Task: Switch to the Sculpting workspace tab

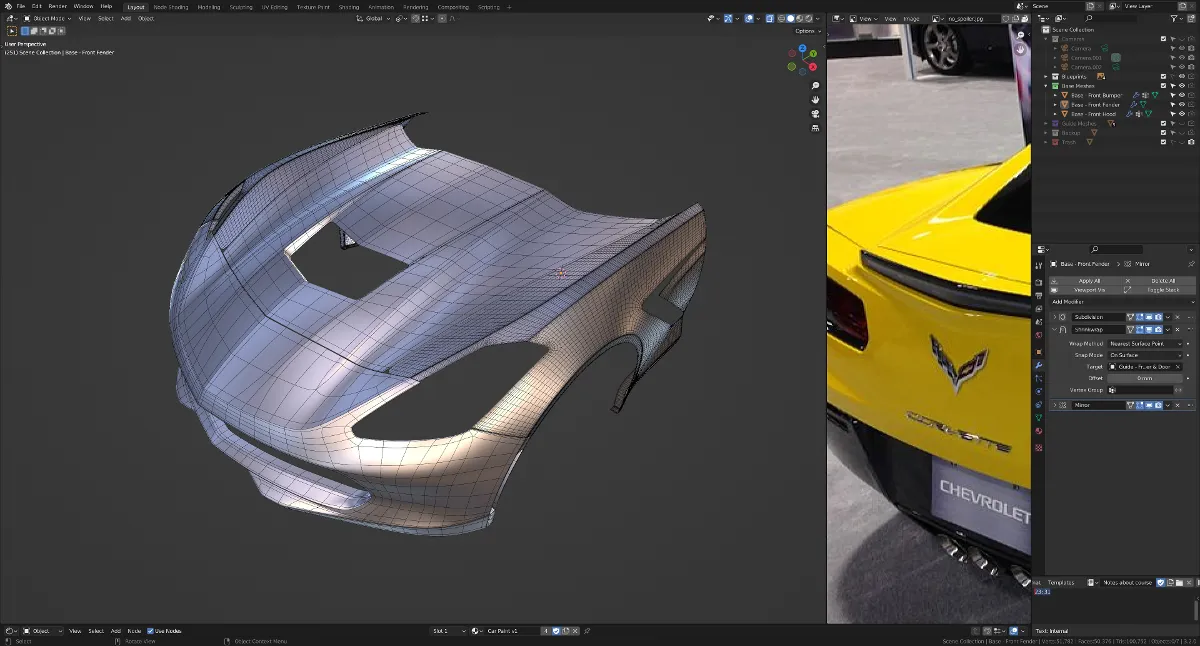Action: tap(241, 7)
